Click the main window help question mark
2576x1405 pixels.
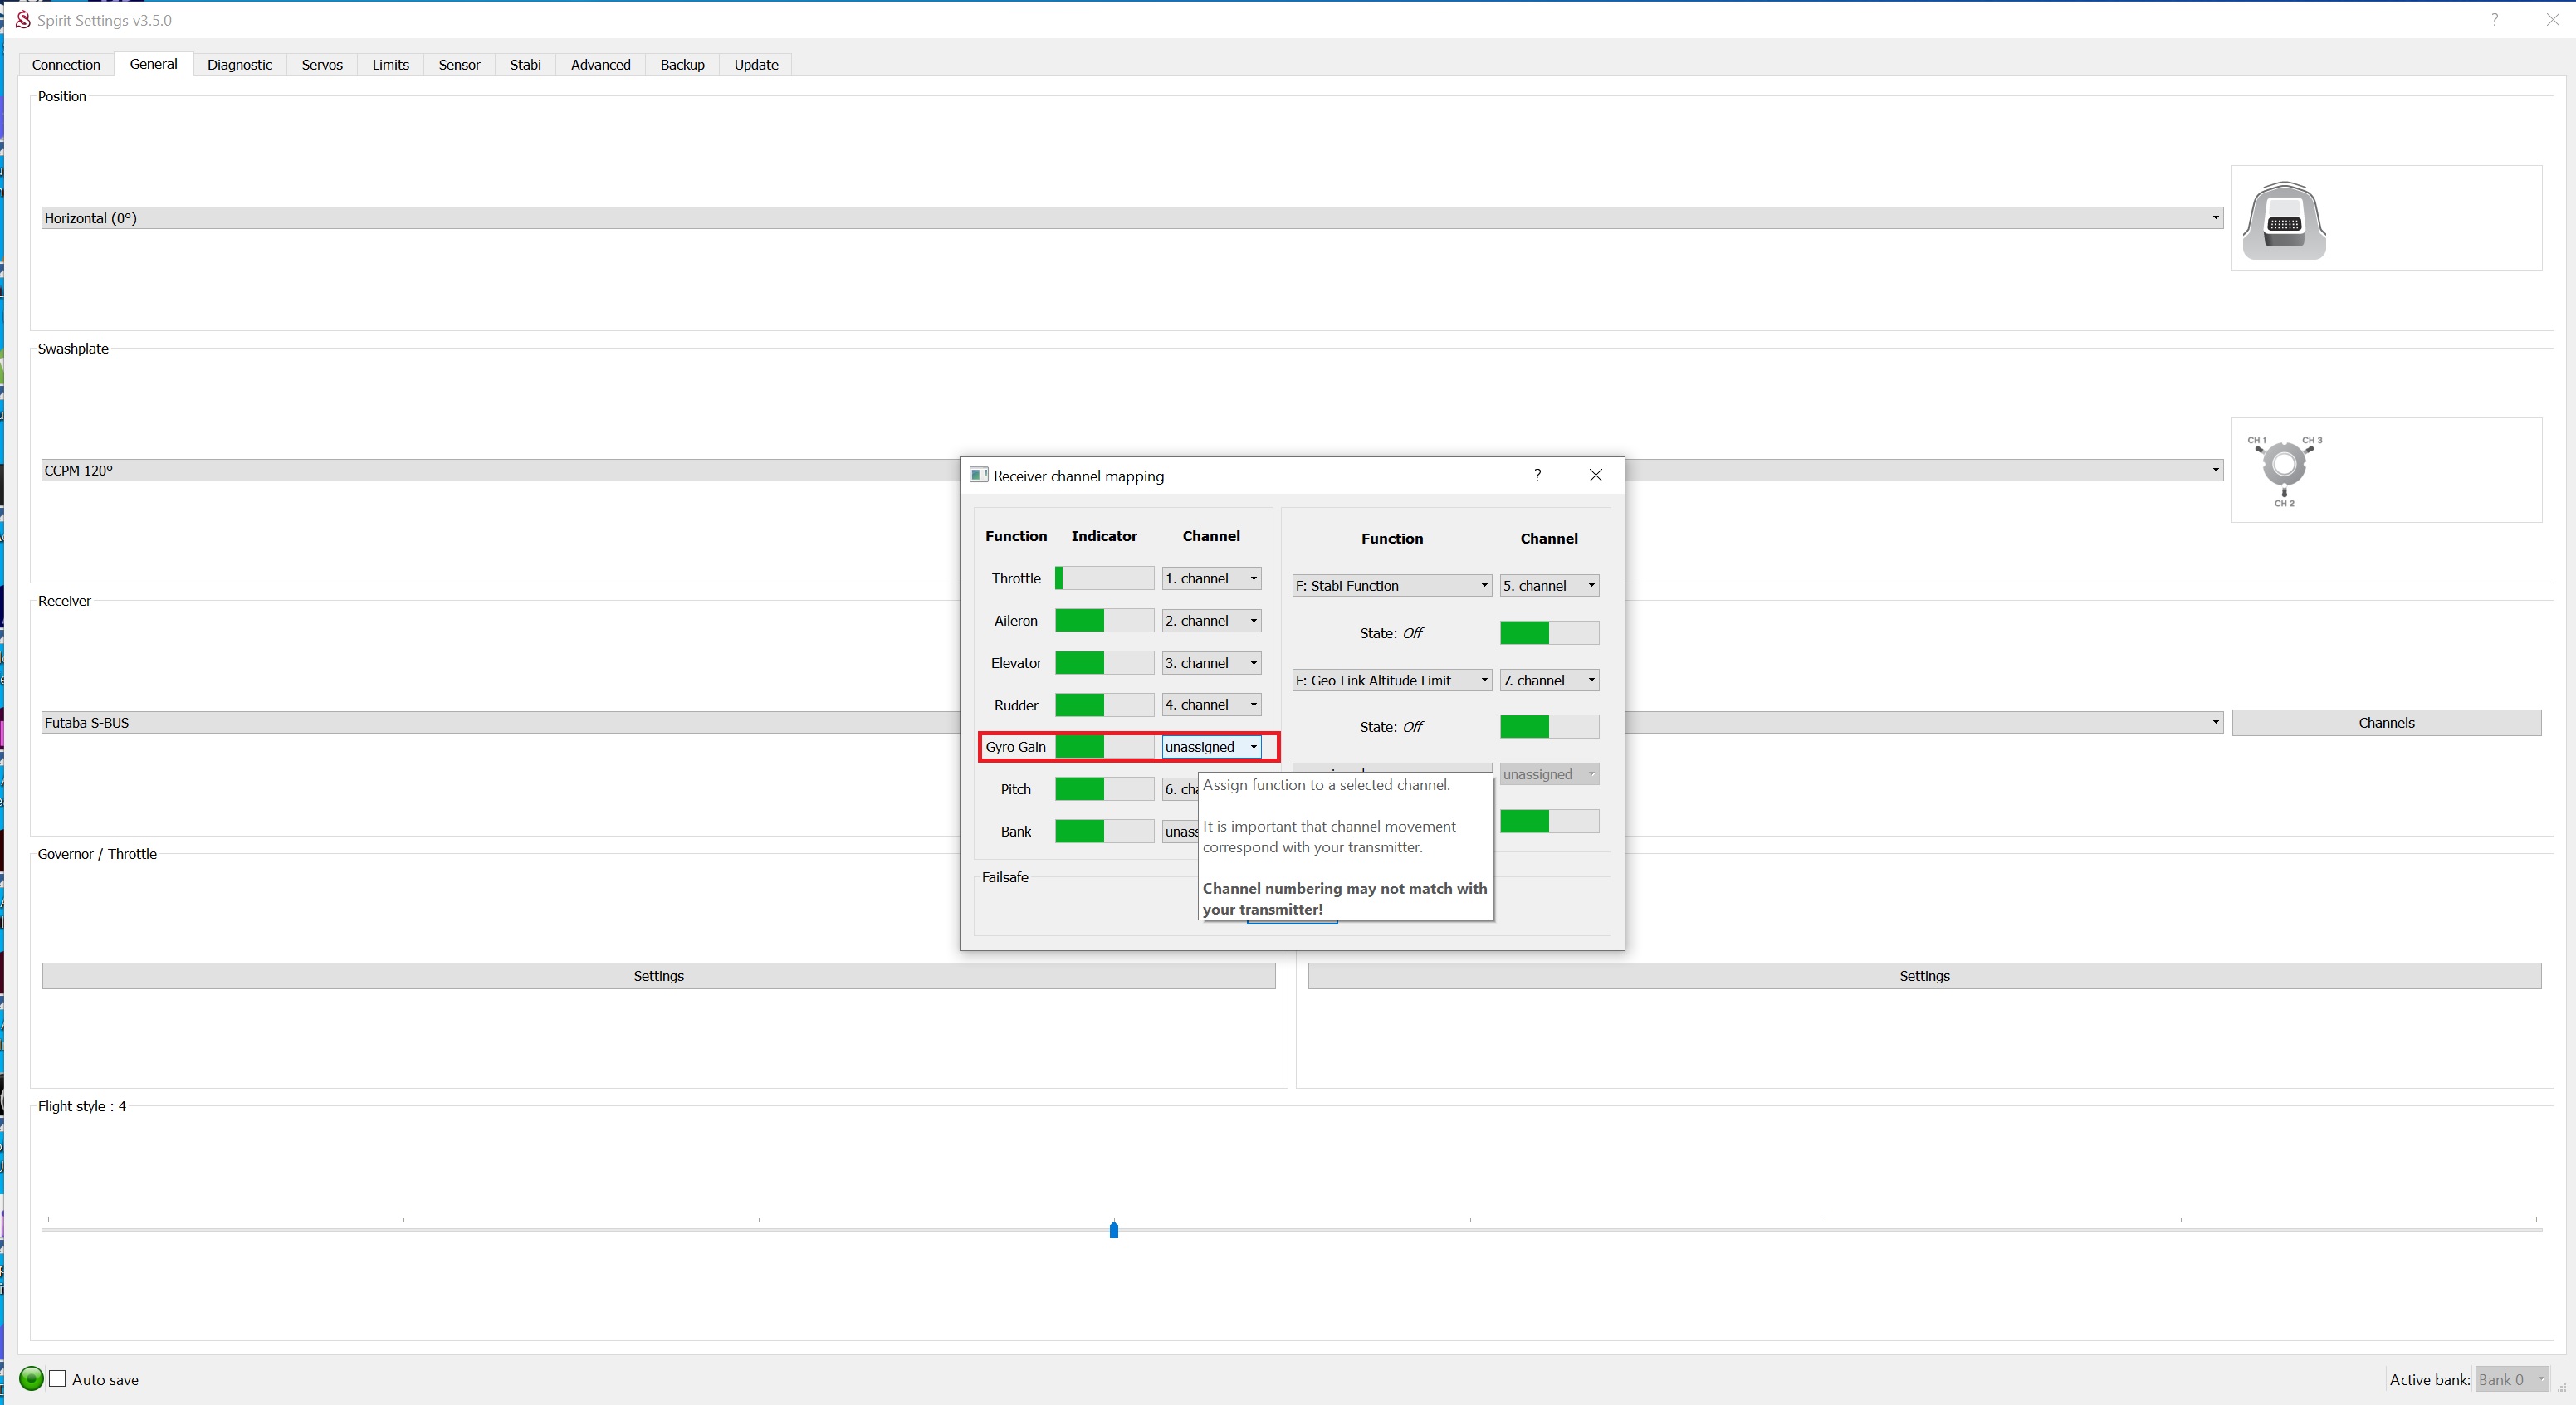(x=2495, y=20)
